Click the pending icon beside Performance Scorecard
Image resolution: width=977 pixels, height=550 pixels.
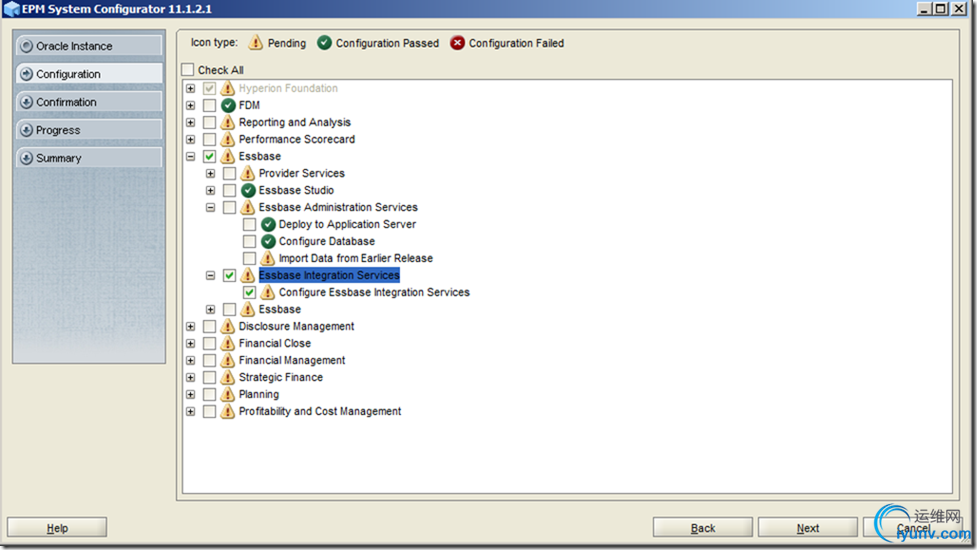click(x=228, y=139)
